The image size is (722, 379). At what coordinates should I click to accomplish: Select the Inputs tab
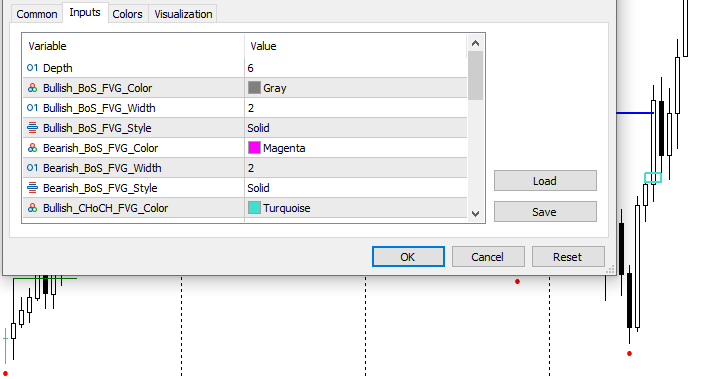pos(85,12)
